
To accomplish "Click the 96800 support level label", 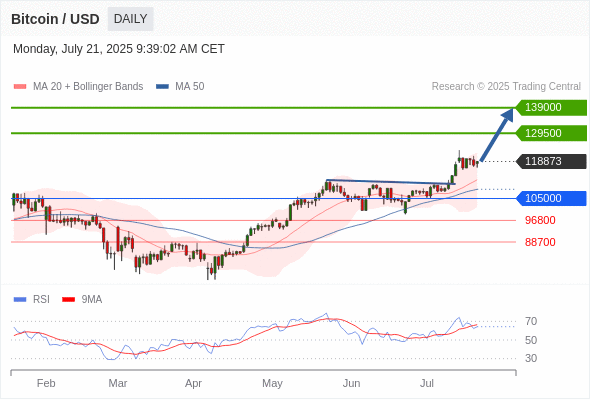I will pos(540,220).
